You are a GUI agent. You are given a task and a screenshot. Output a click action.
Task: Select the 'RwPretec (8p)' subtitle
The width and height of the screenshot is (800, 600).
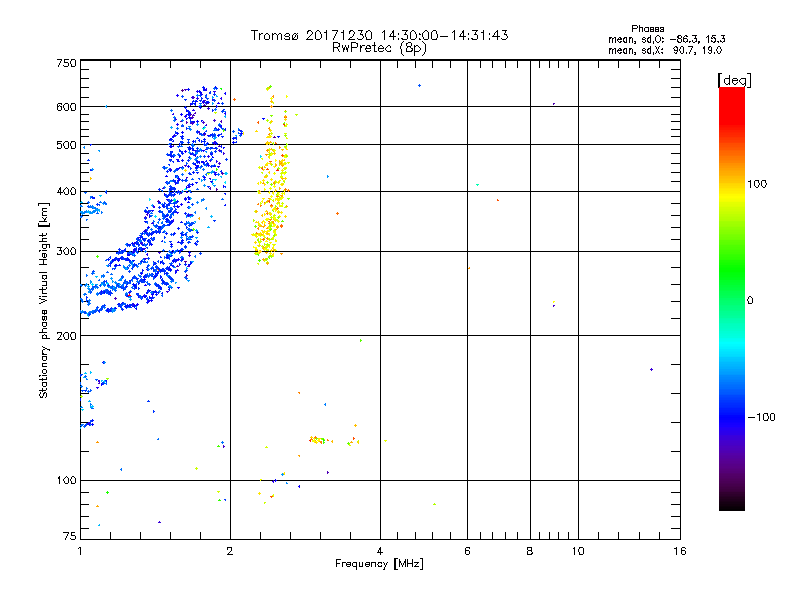click(380, 48)
